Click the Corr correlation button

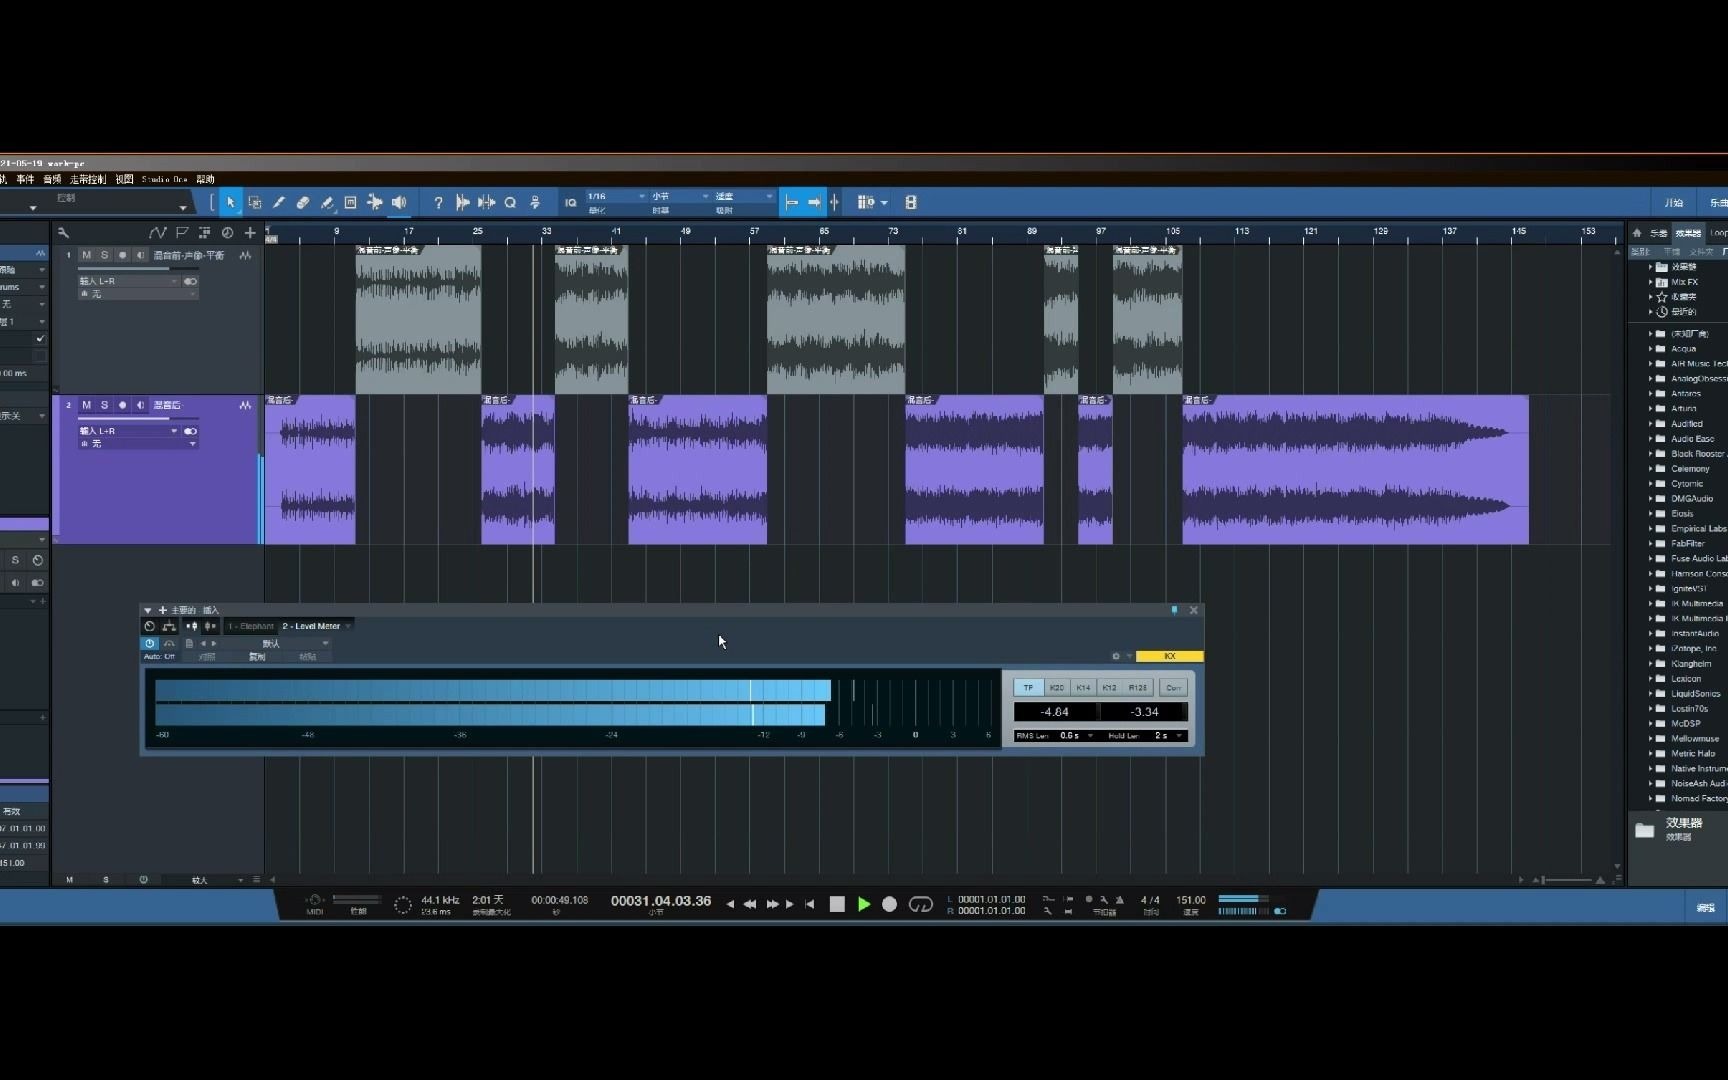(1174, 688)
